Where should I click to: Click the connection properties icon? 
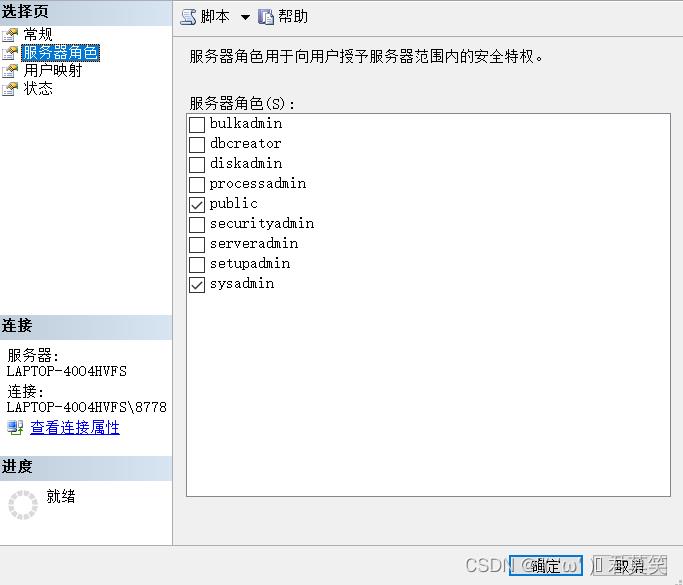(x=15, y=428)
